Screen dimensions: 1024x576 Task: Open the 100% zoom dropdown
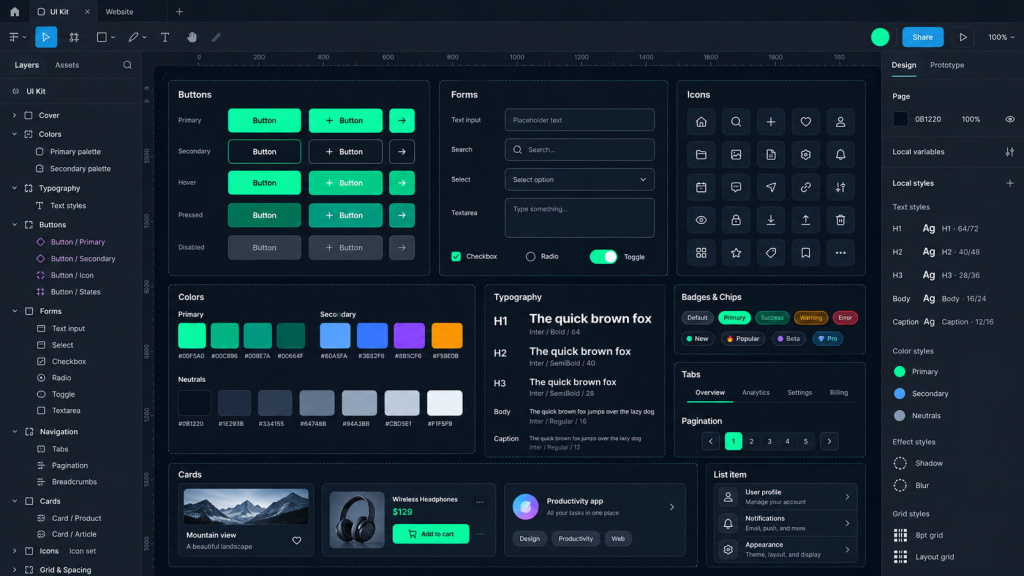click(x=1000, y=37)
